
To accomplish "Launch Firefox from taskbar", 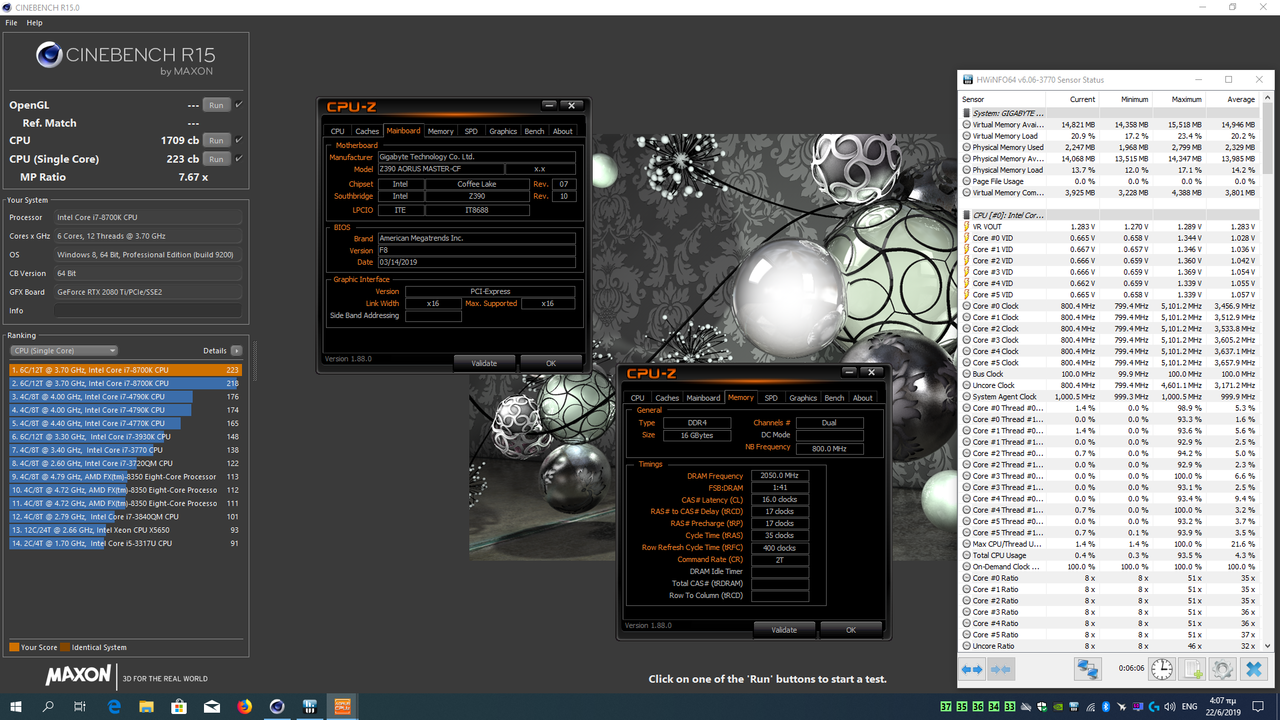I will pos(245,706).
